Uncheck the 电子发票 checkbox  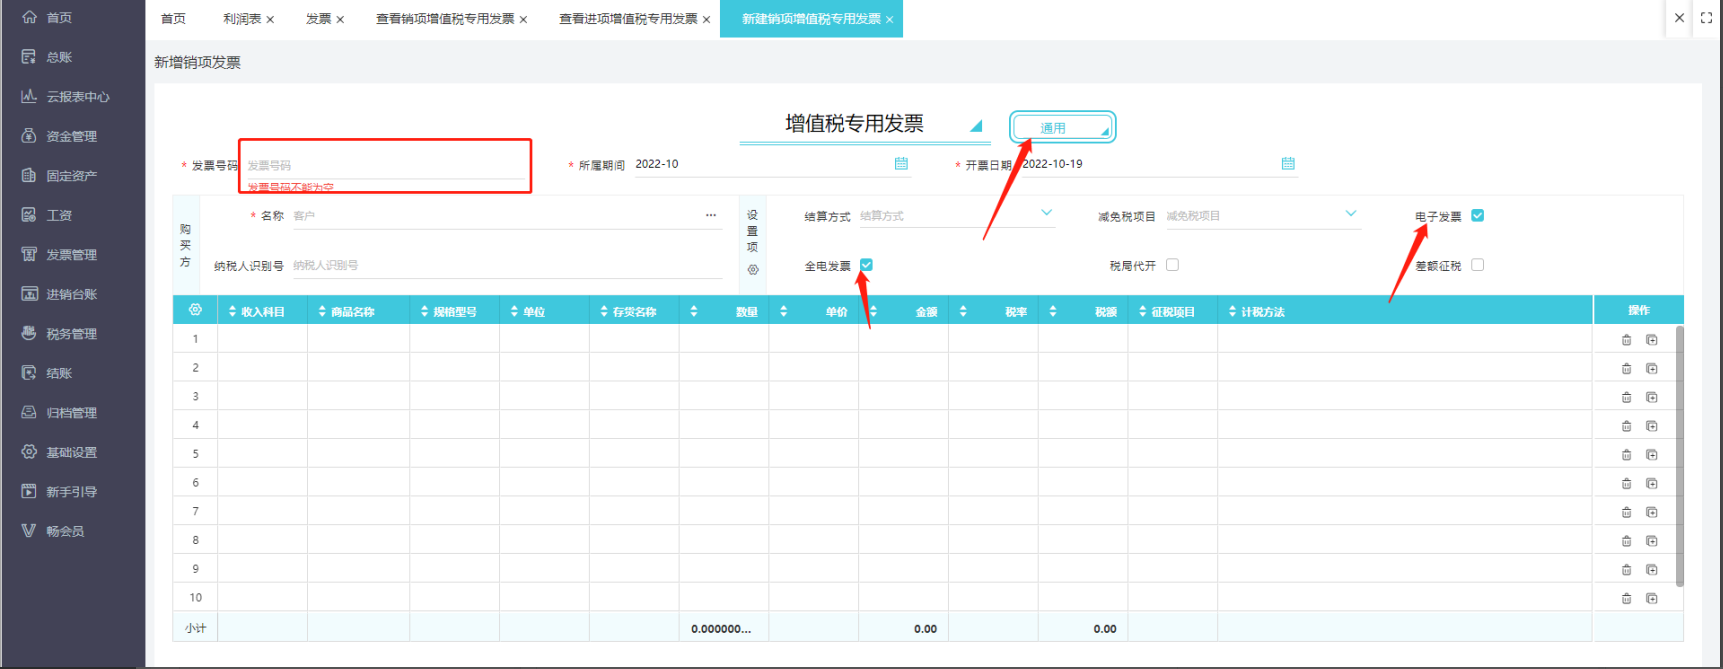click(1478, 216)
